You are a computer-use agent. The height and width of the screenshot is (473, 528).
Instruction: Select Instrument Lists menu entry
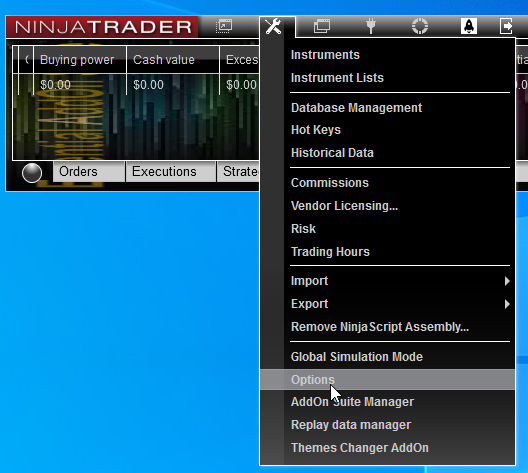click(x=387, y=78)
